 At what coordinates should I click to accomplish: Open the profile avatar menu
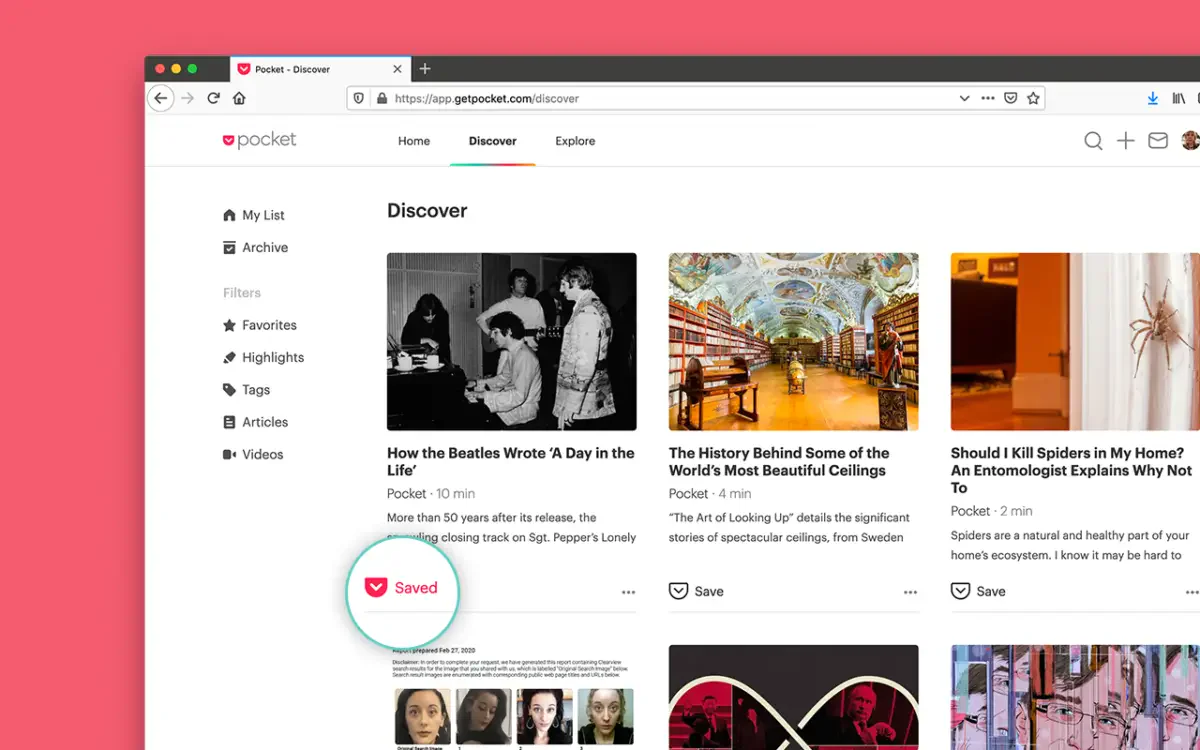(1190, 141)
